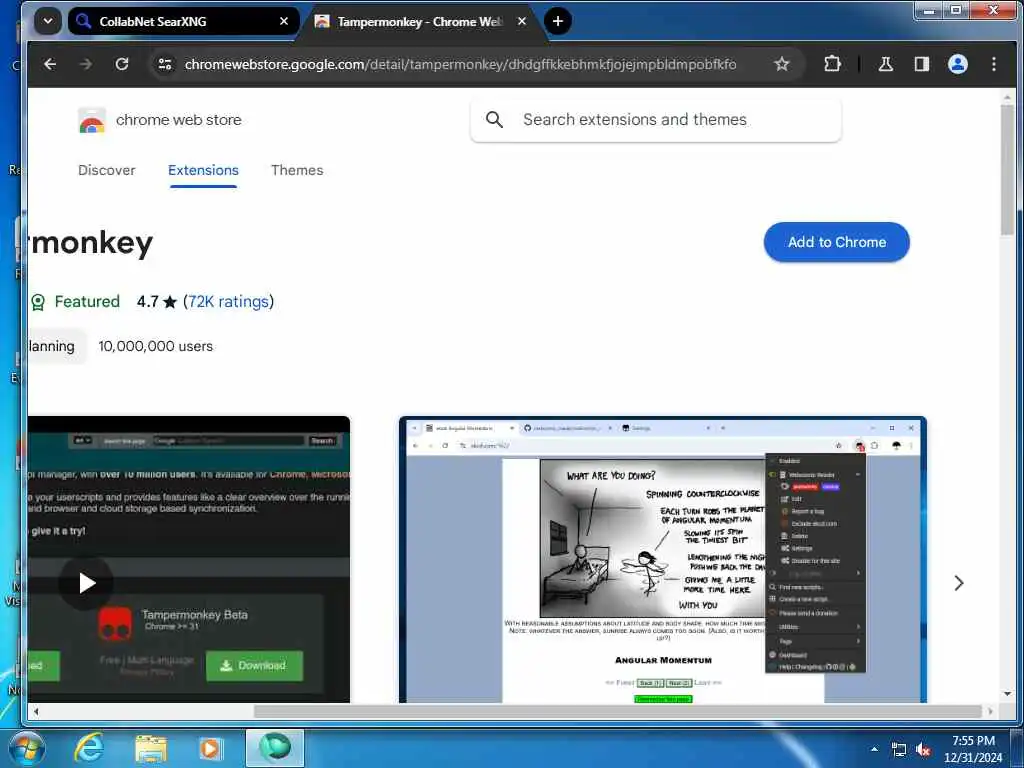Click the 4.7 star rating
The width and height of the screenshot is (1024, 768).
tap(157, 302)
